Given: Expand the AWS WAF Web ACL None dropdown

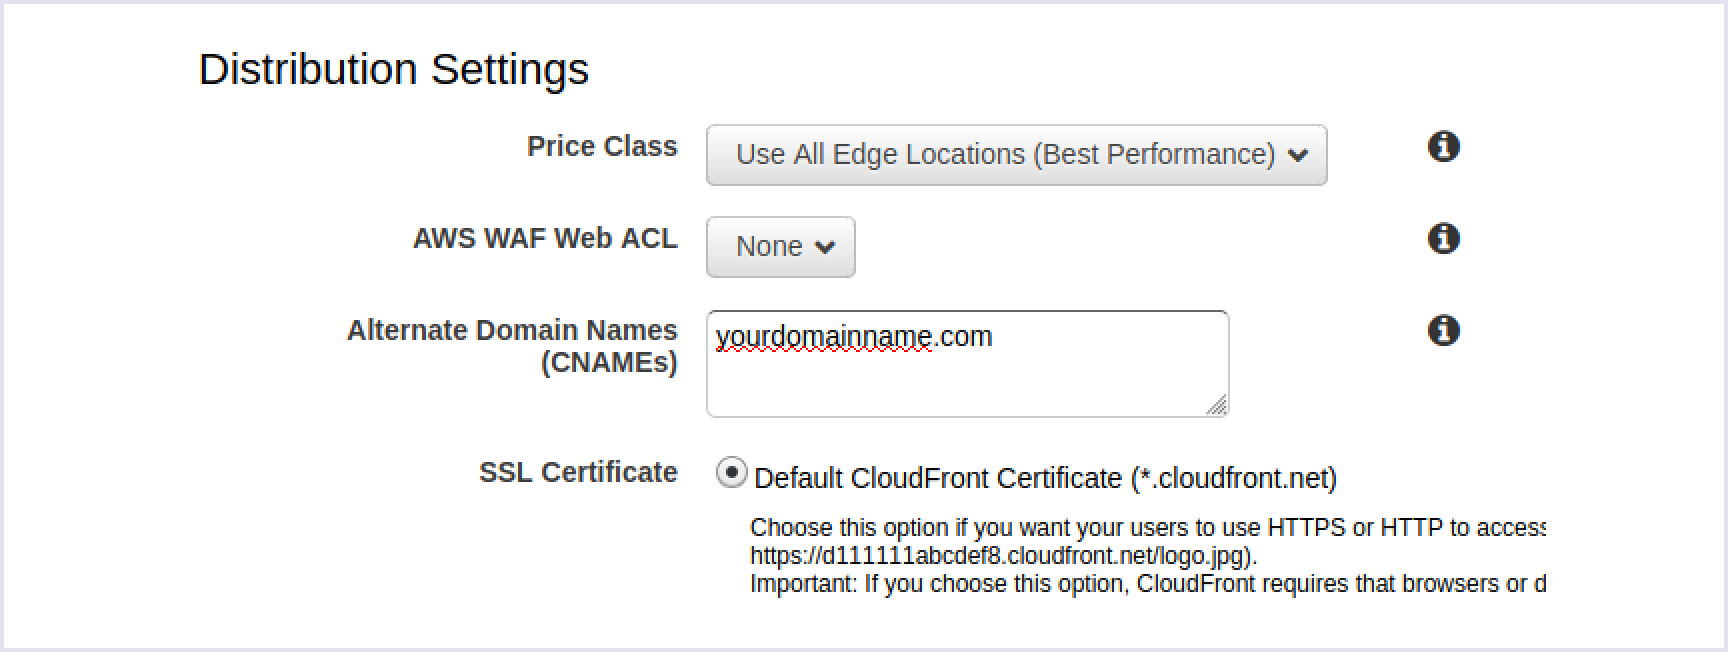Looking at the screenshot, I should tap(780, 247).
